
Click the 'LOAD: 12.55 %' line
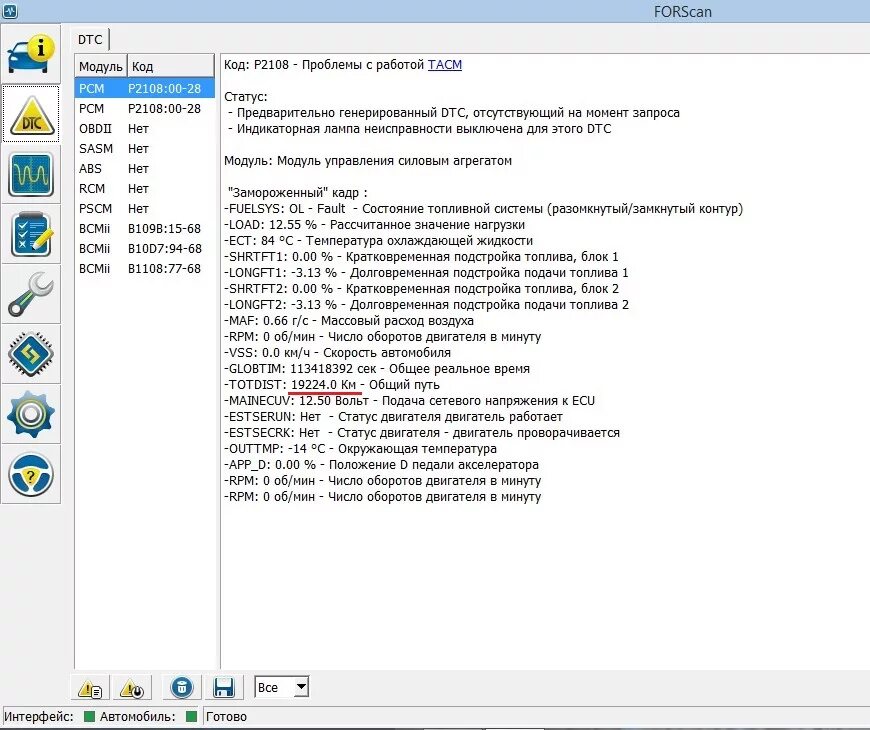(x=375, y=224)
